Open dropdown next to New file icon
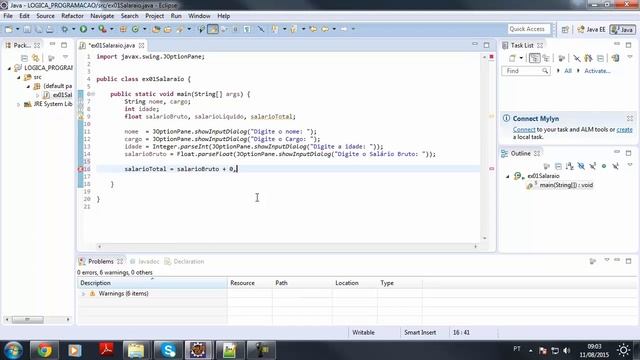 [x=18, y=29]
